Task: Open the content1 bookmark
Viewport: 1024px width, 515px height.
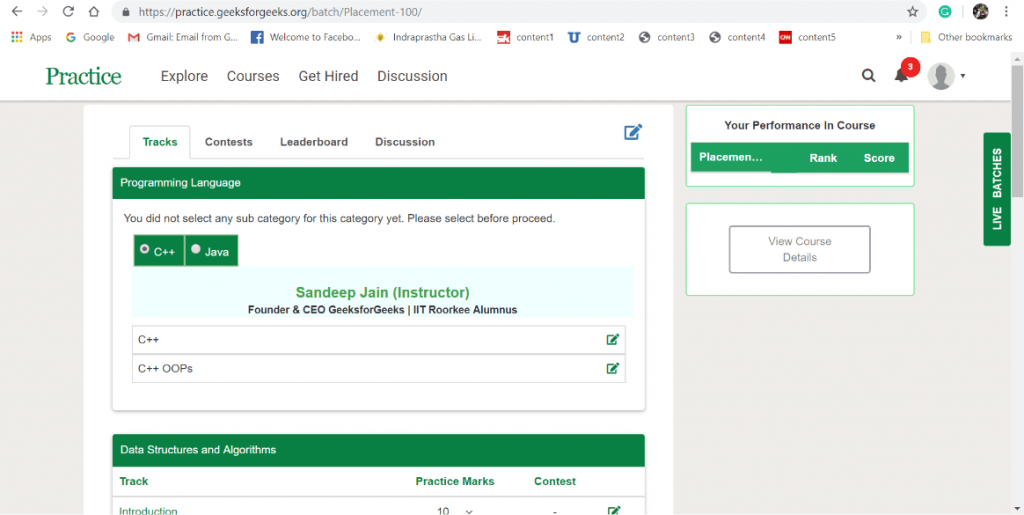Action: (x=525, y=37)
